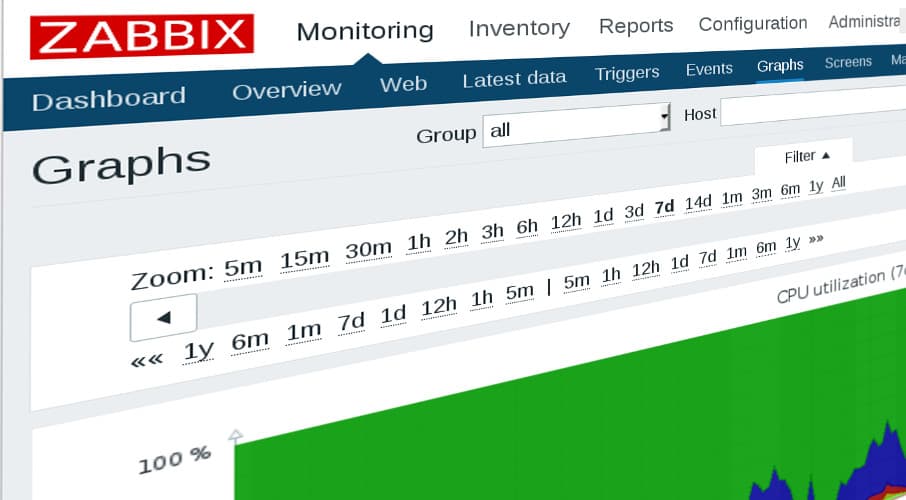Click the ZABBIX logo
Image resolution: width=906 pixels, height=500 pixels.
[142, 36]
